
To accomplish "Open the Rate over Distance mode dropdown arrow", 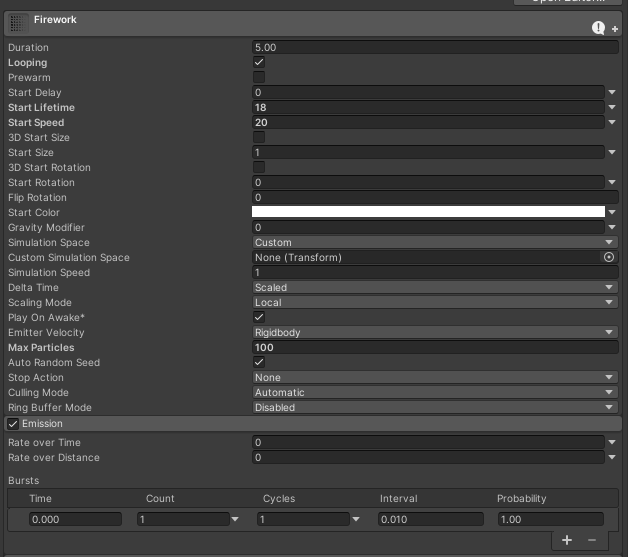I will tap(612, 457).
